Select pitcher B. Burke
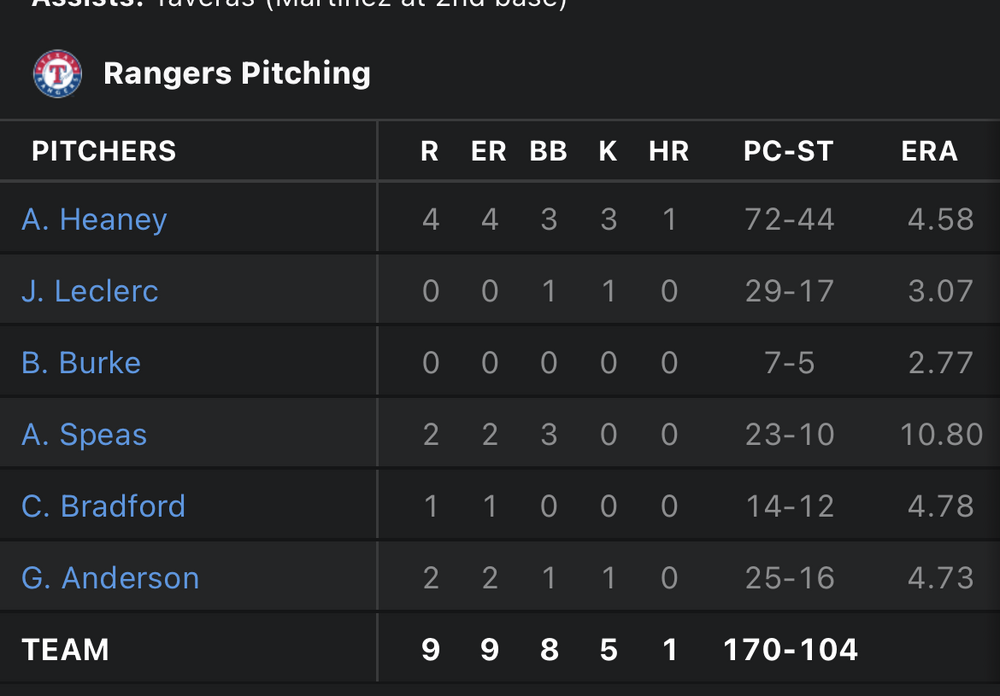This screenshot has height=696, width=1000. click(x=81, y=362)
